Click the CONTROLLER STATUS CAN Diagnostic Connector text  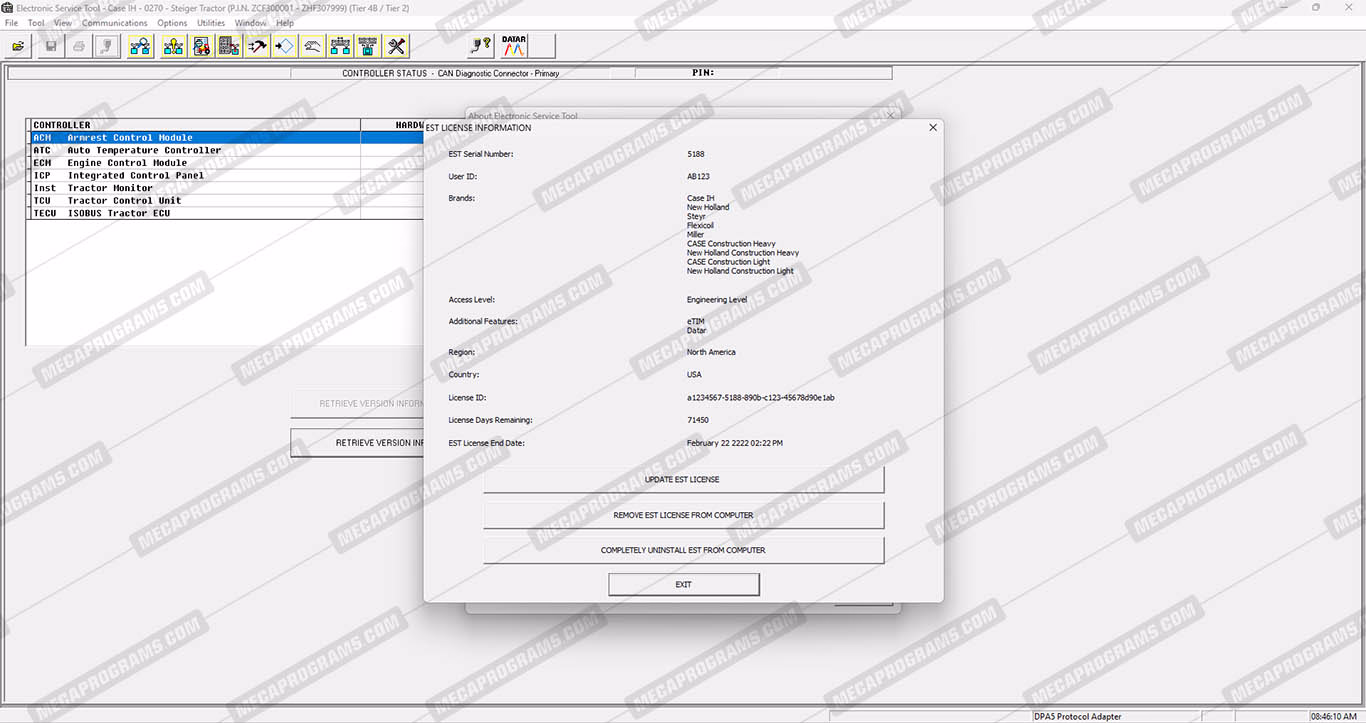coord(451,73)
